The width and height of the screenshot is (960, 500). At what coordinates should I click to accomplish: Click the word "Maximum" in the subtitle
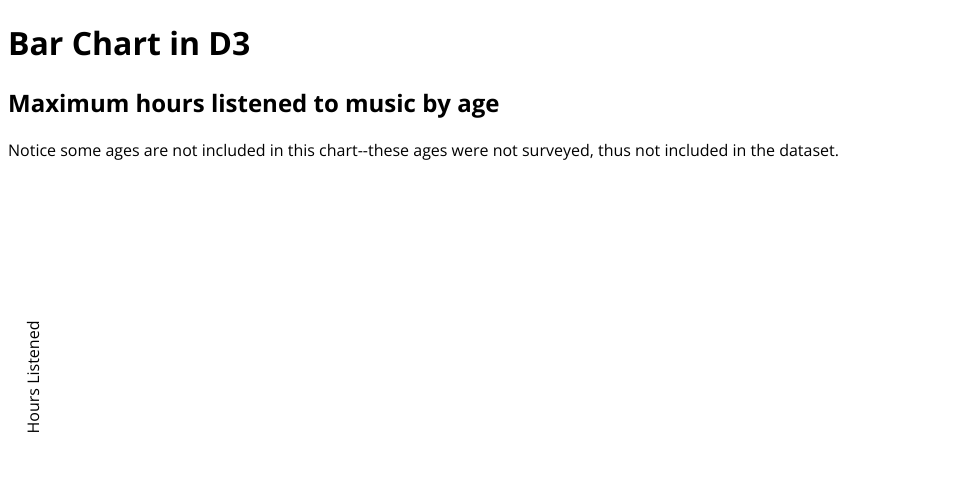69,104
